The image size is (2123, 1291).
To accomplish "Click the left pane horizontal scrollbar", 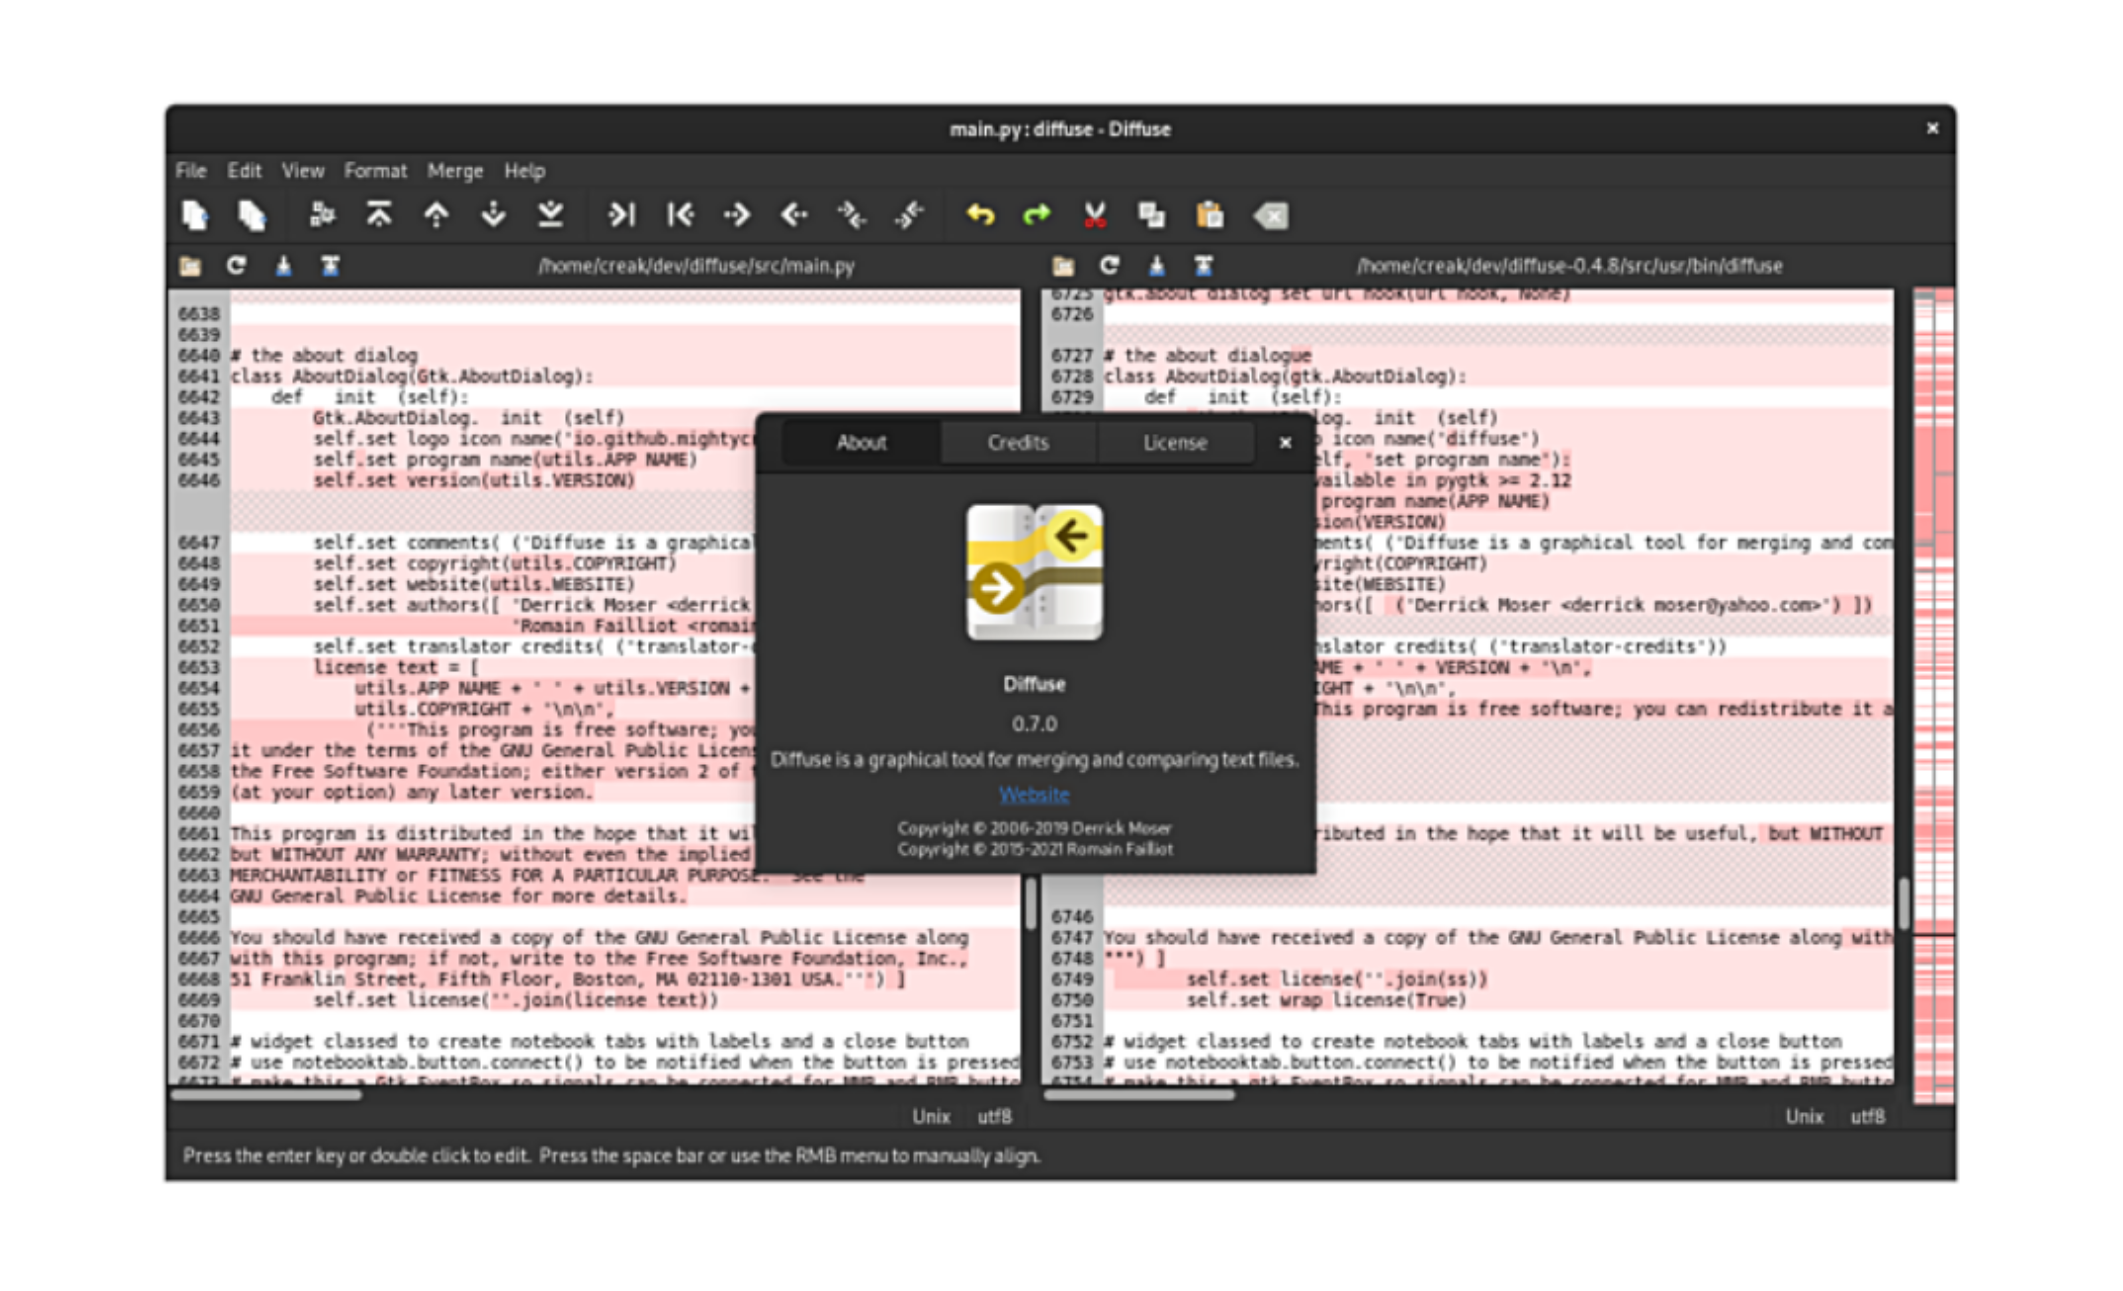I will coord(266,1095).
